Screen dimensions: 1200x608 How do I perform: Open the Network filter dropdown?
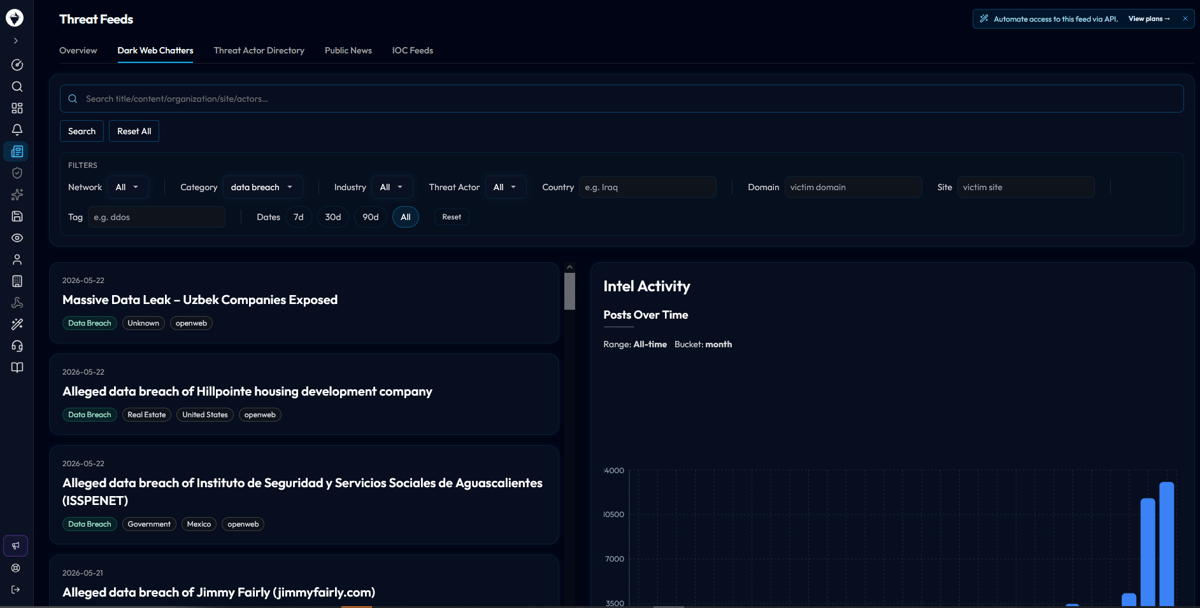coord(127,187)
